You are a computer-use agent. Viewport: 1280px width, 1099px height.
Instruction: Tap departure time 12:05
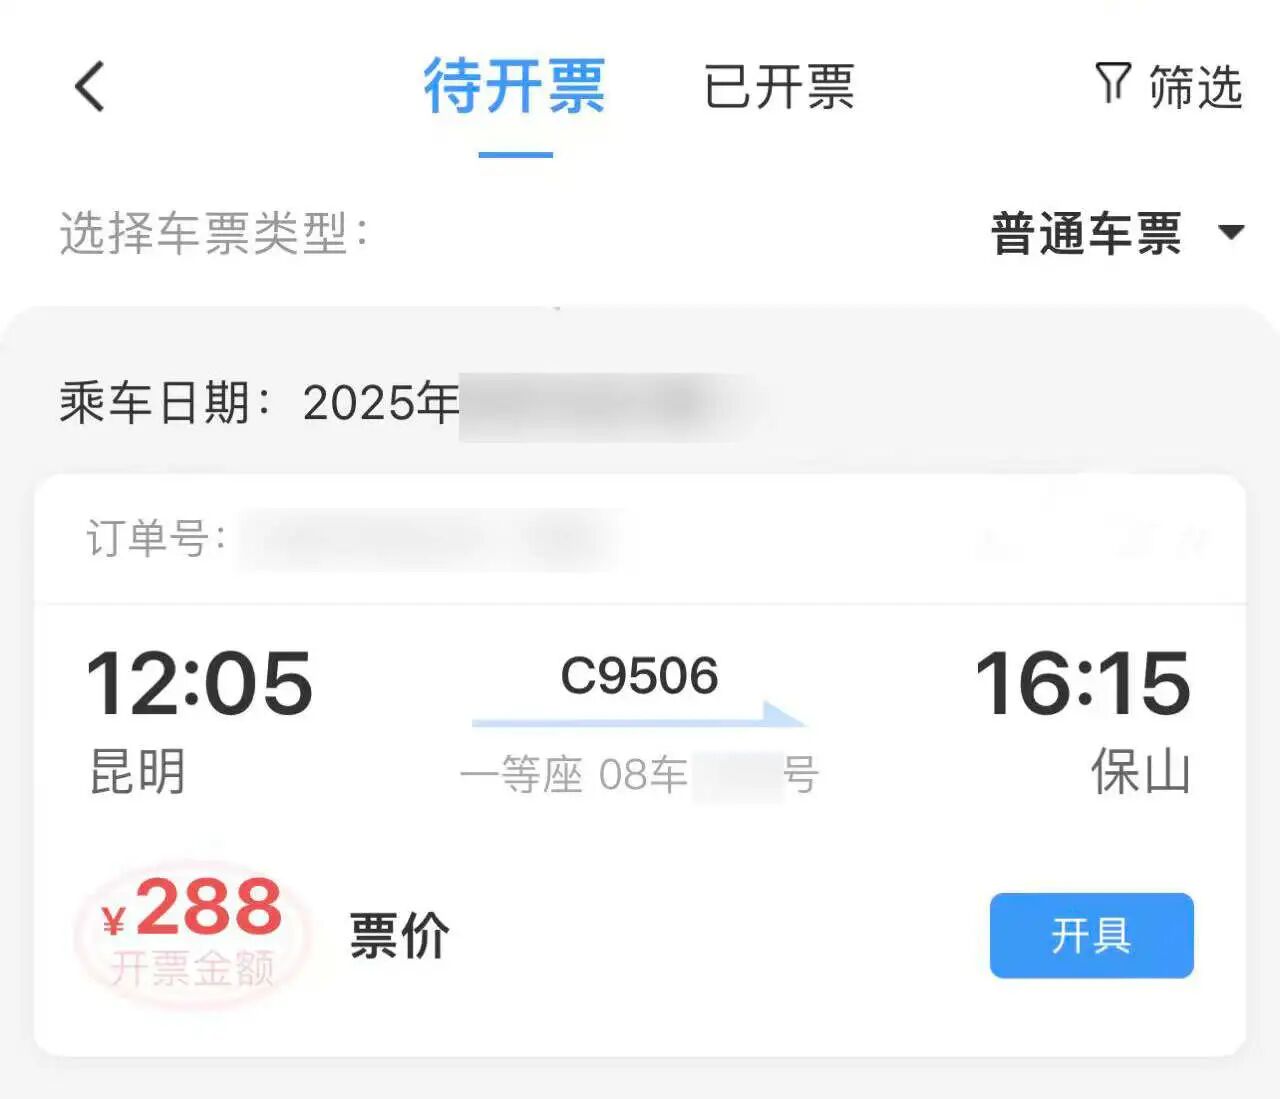click(199, 683)
